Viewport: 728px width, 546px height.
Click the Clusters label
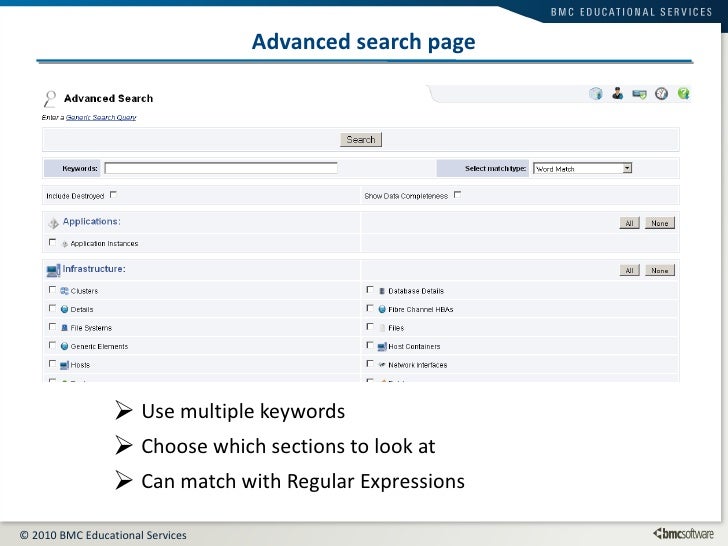click(x=84, y=291)
